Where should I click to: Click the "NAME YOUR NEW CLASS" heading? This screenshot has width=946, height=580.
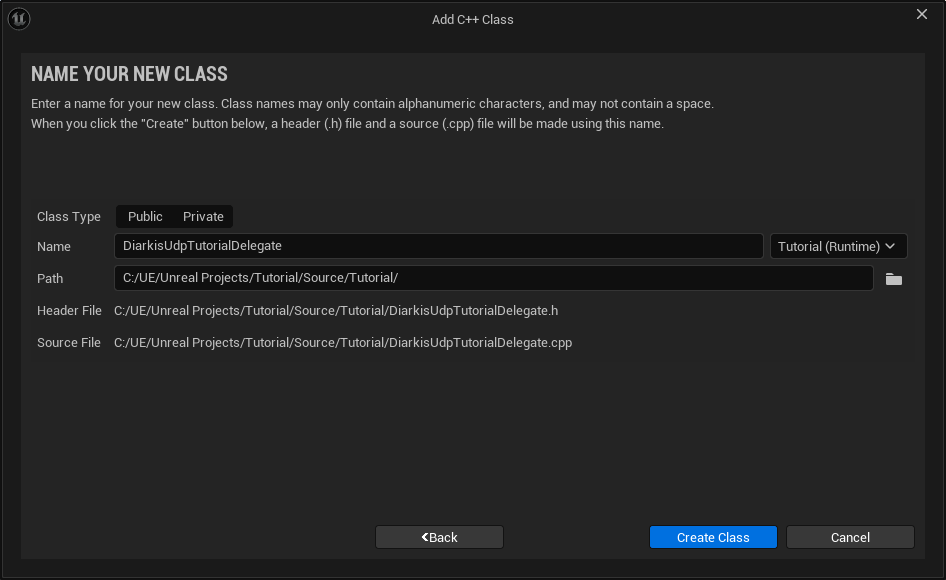click(x=129, y=74)
